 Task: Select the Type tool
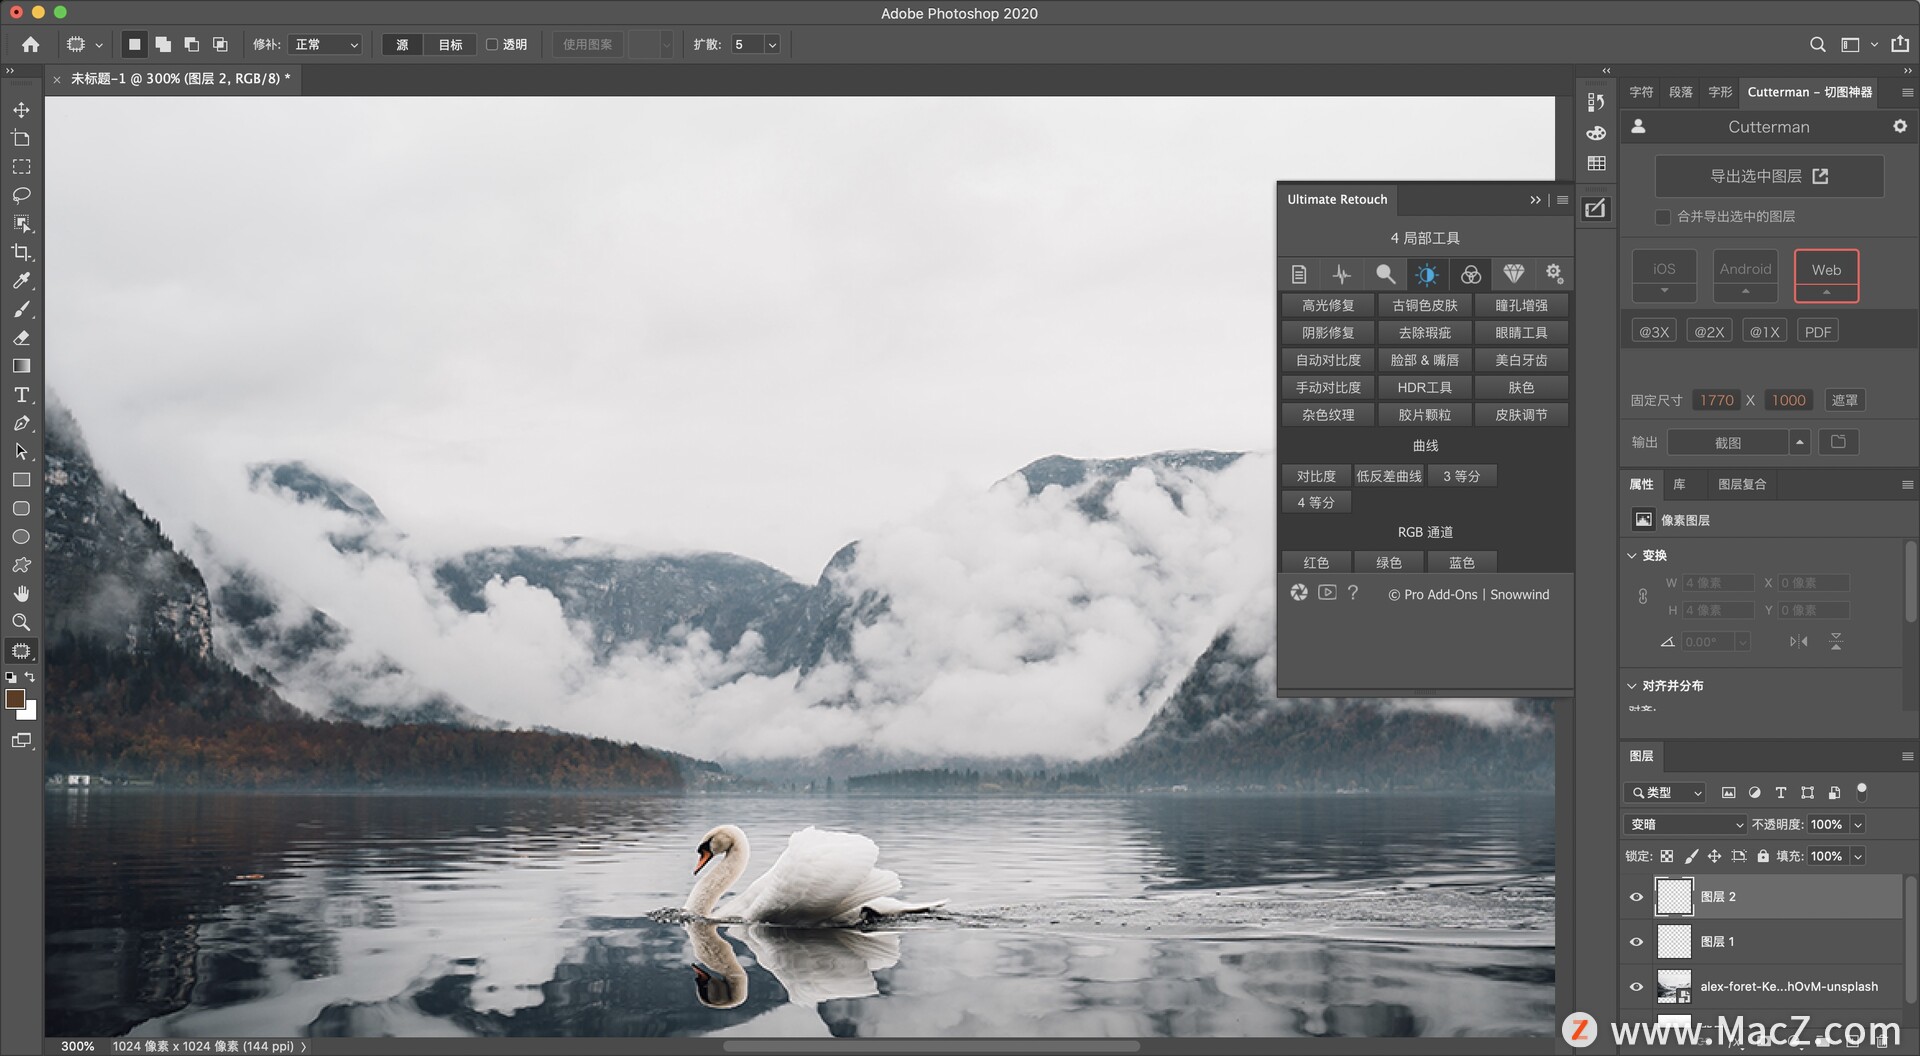(21, 395)
